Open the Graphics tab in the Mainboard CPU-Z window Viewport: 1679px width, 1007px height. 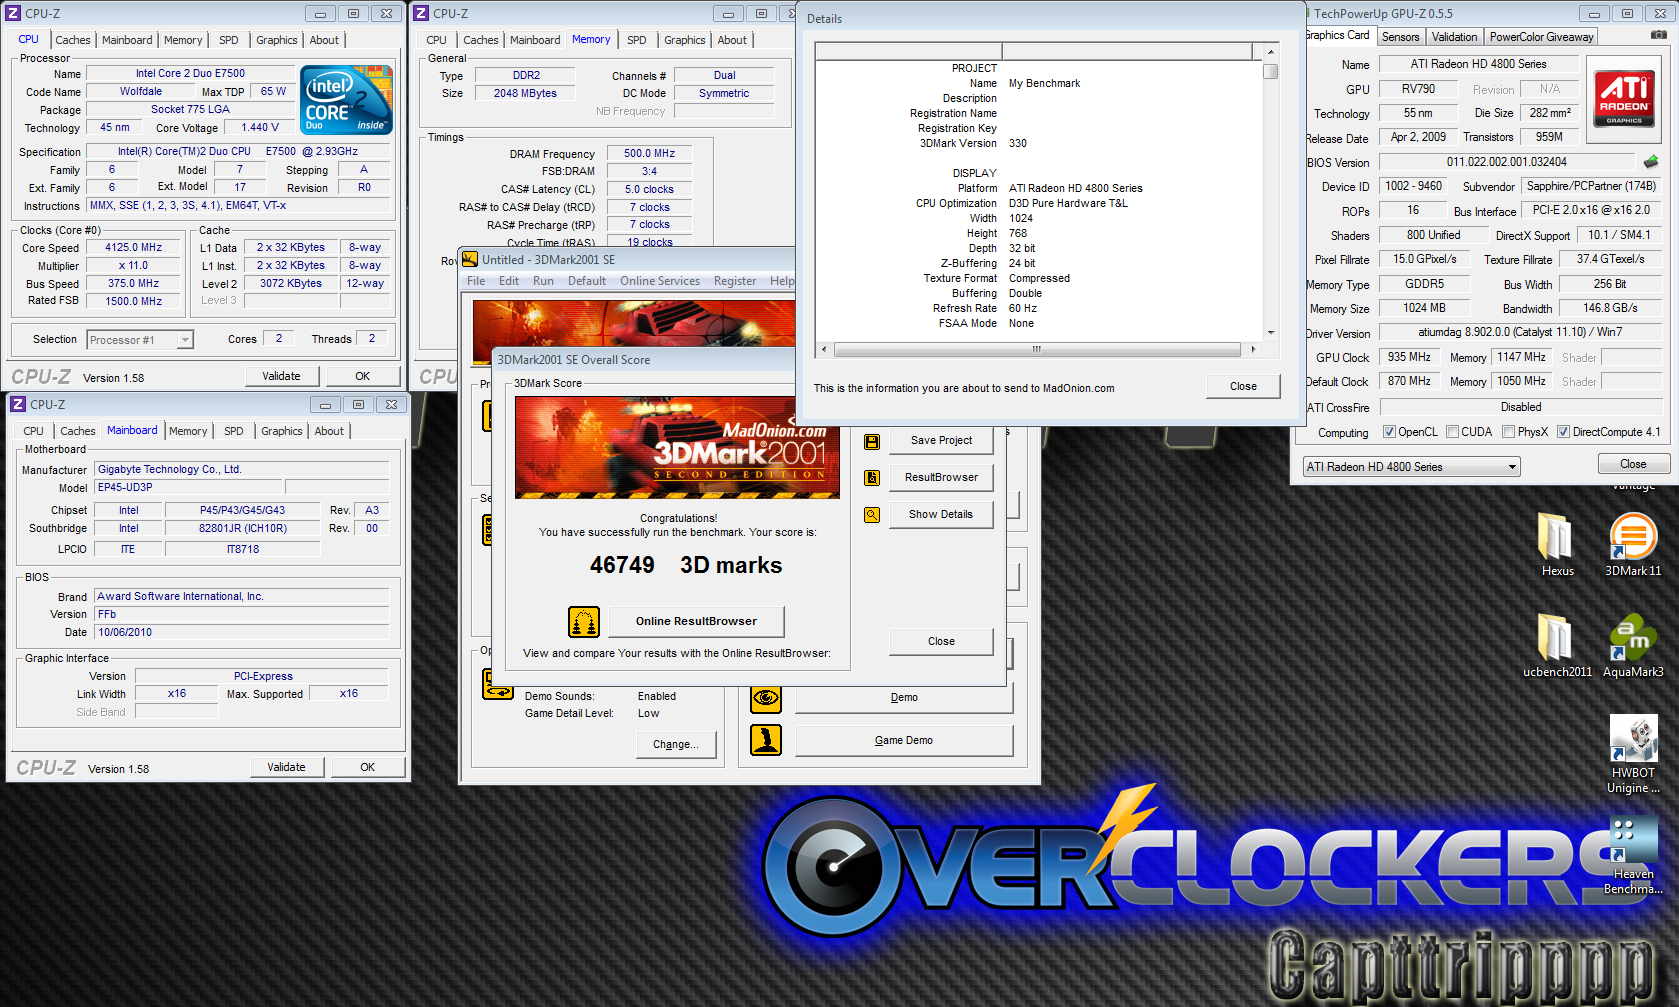click(282, 431)
